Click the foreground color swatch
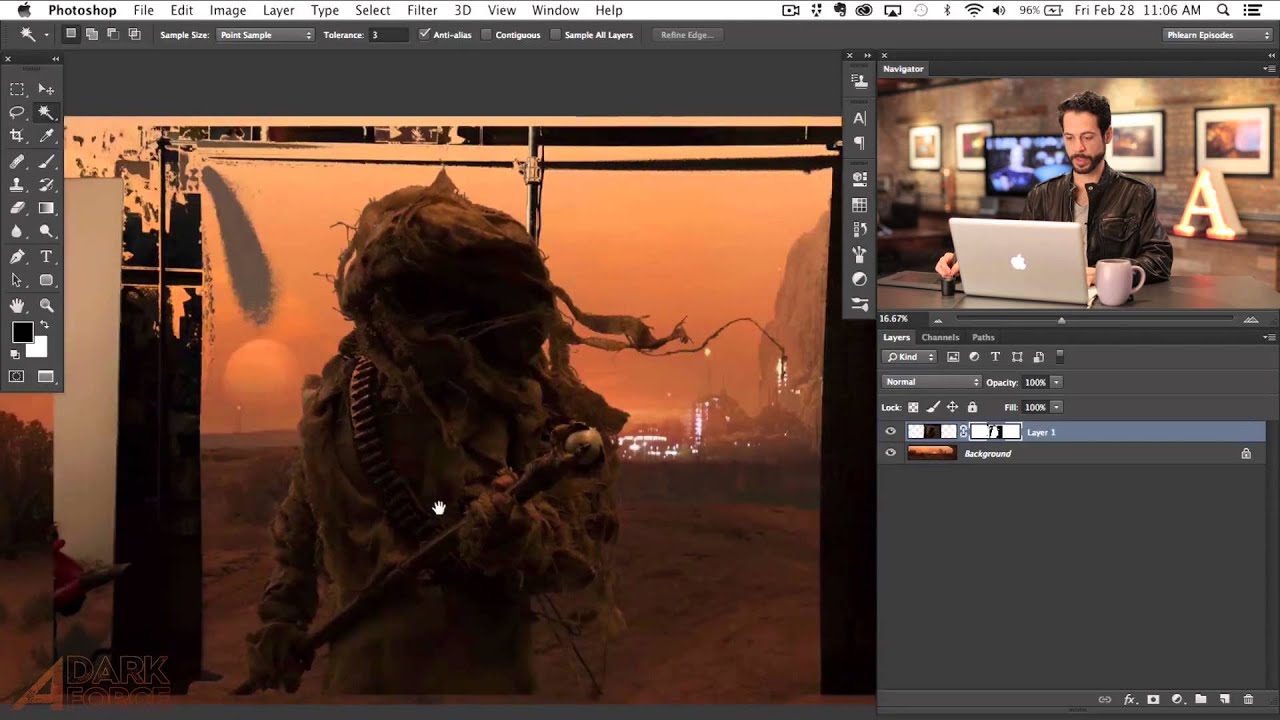 pos(22,332)
